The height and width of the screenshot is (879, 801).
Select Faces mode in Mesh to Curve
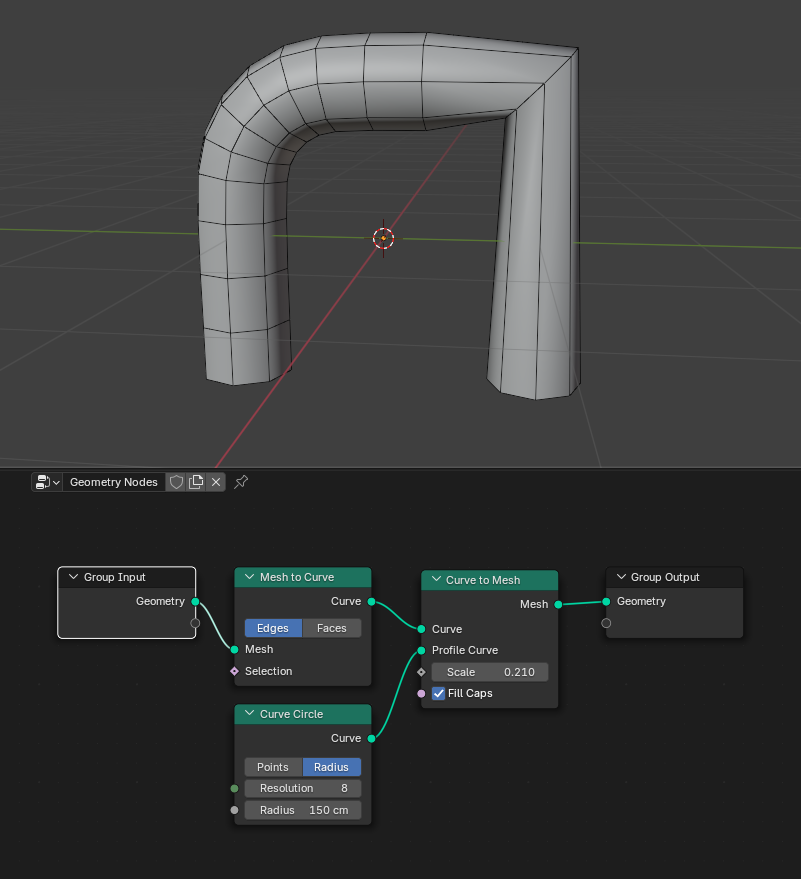click(332, 628)
